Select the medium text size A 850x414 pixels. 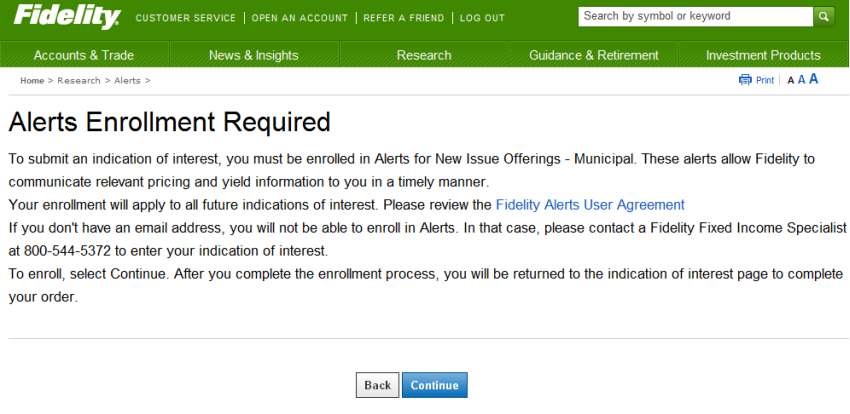[x=801, y=80]
